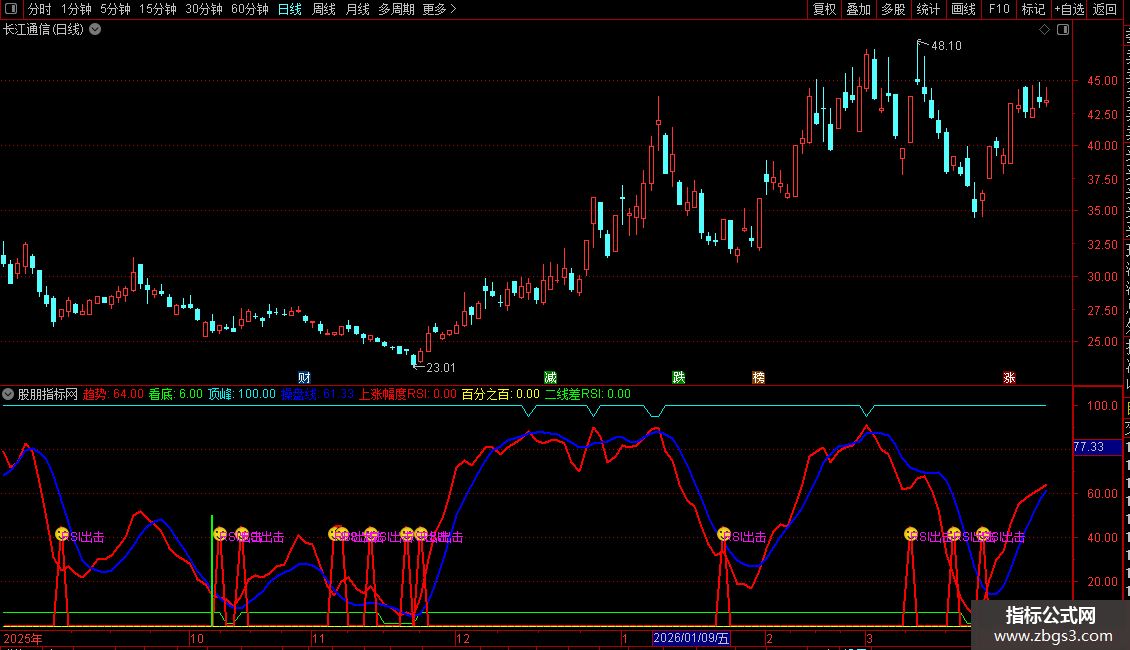Screen dimensions: 1130x650
Task: Click the 多股 multi-stock button
Action: (894, 9)
